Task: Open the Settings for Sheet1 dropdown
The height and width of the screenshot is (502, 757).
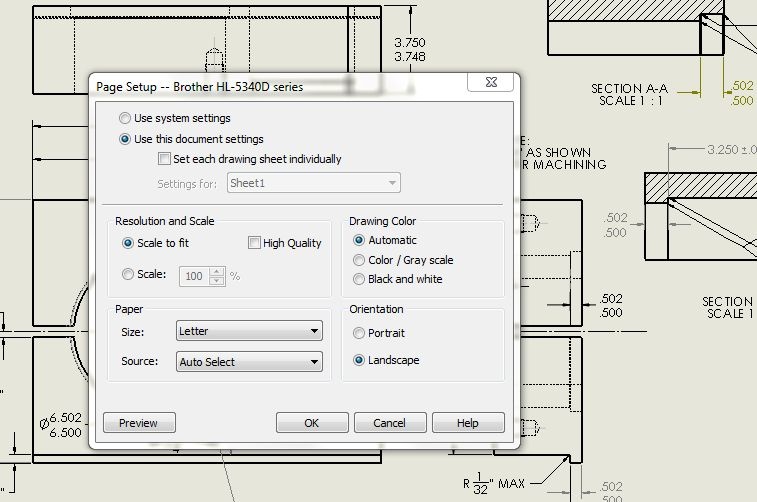Action: pyautogui.click(x=314, y=183)
